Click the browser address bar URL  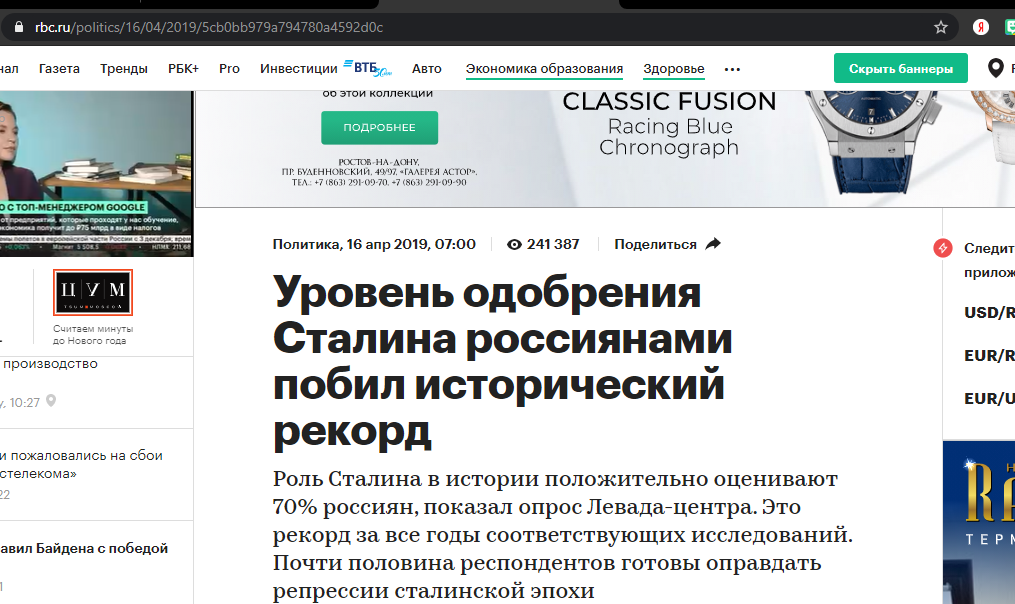point(208,27)
